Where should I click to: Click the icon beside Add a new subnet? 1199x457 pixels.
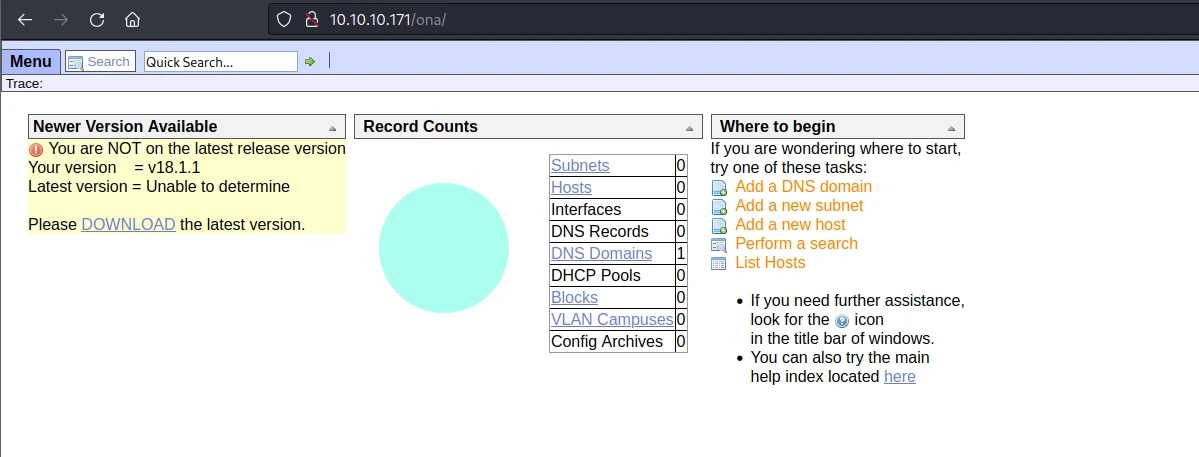719,207
